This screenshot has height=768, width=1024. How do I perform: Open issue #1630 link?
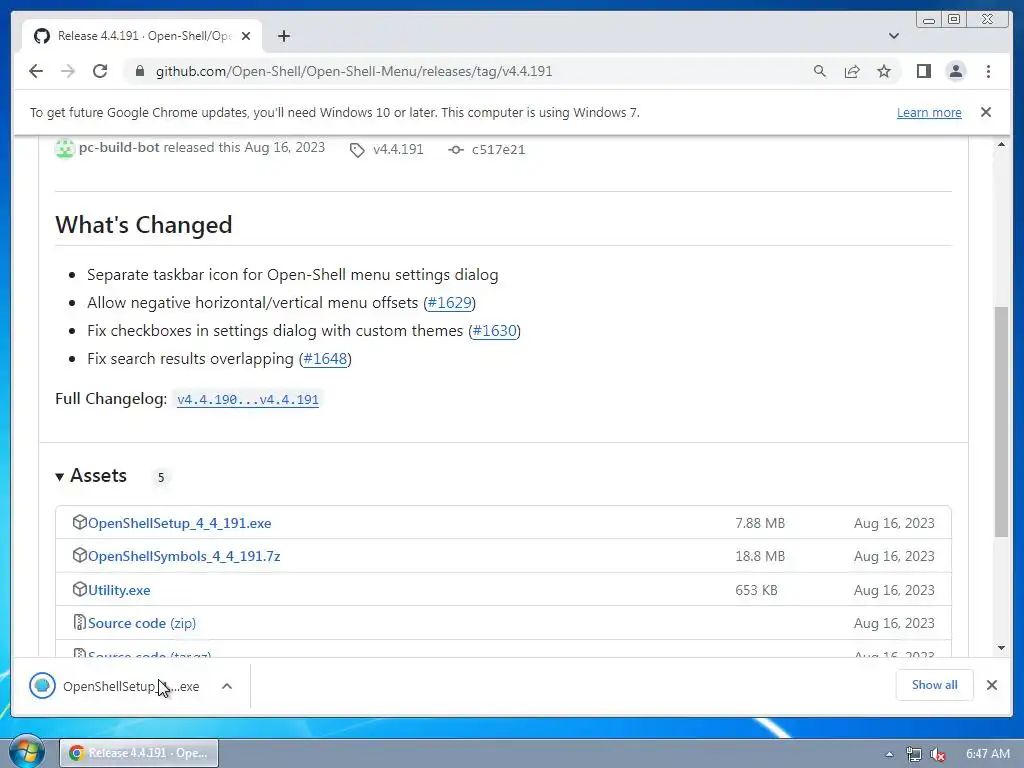[494, 331]
